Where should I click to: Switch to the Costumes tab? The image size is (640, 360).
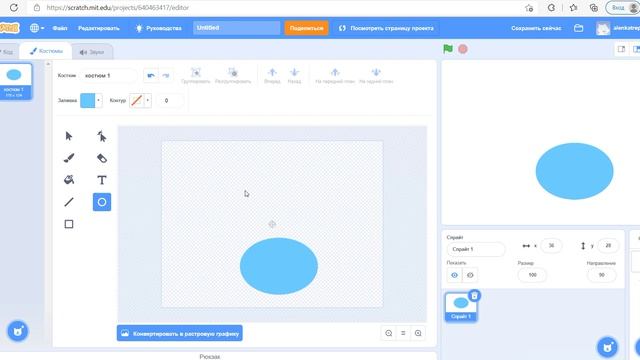pyautogui.click(x=46, y=51)
